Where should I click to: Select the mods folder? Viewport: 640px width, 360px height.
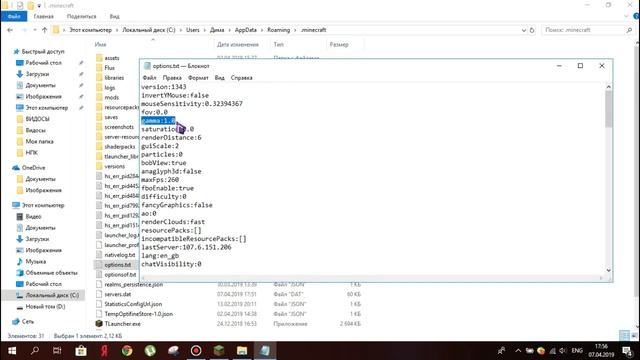tap(111, 97)
